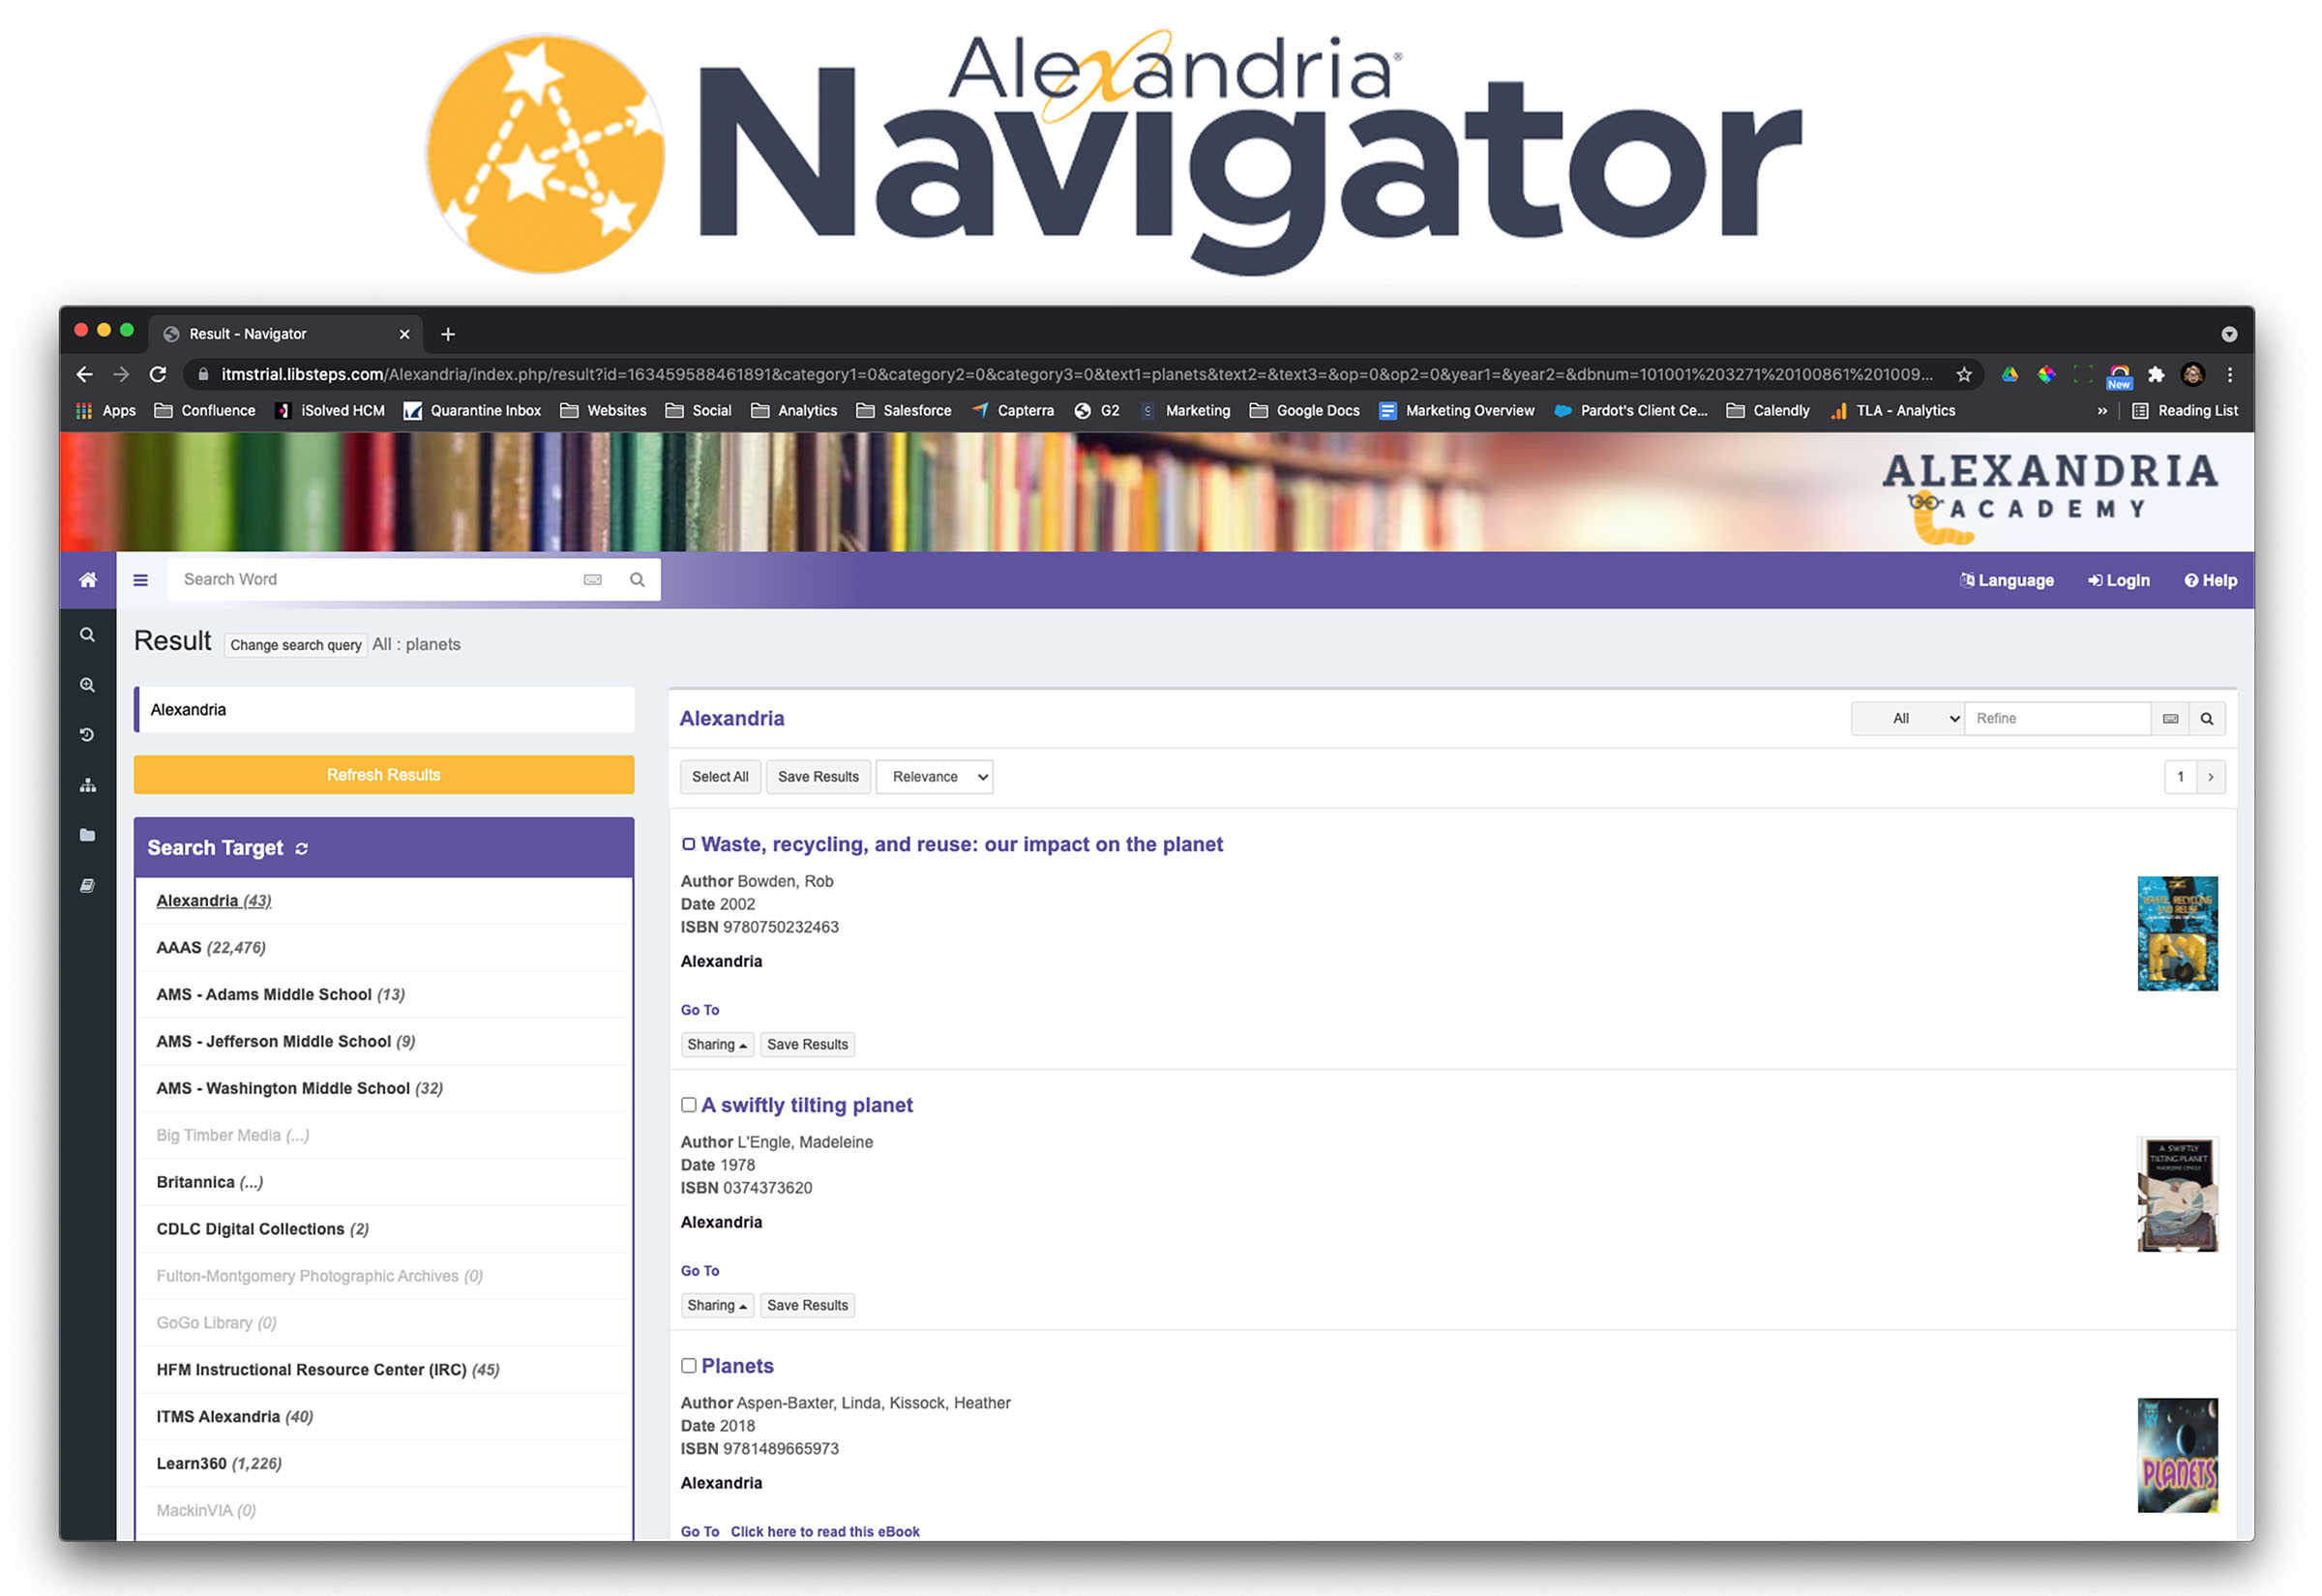Toggle checkbox next to Waste recycling result
The height and width of the screenshot is (1596, 2322).
[686, 842]
